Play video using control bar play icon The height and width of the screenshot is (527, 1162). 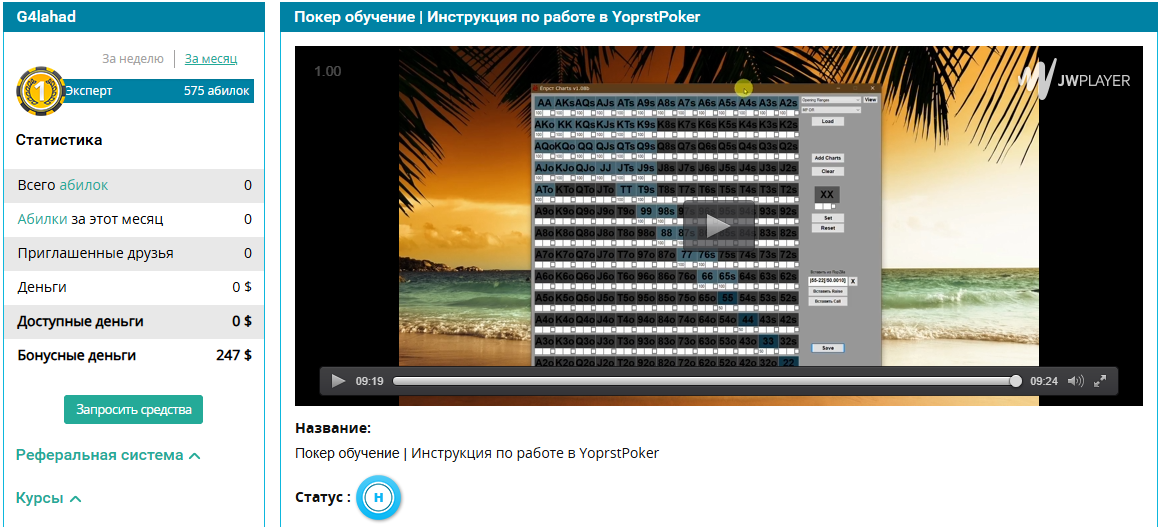point(338,381)
